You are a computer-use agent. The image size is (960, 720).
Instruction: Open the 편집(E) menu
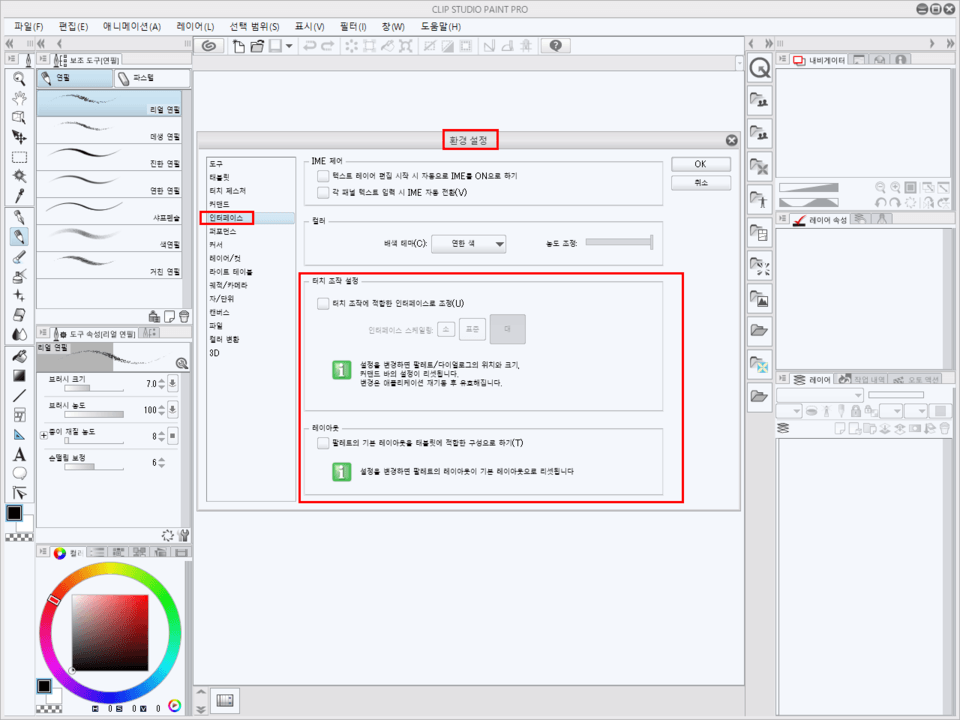pyautogui.click(x=73, y=26)
